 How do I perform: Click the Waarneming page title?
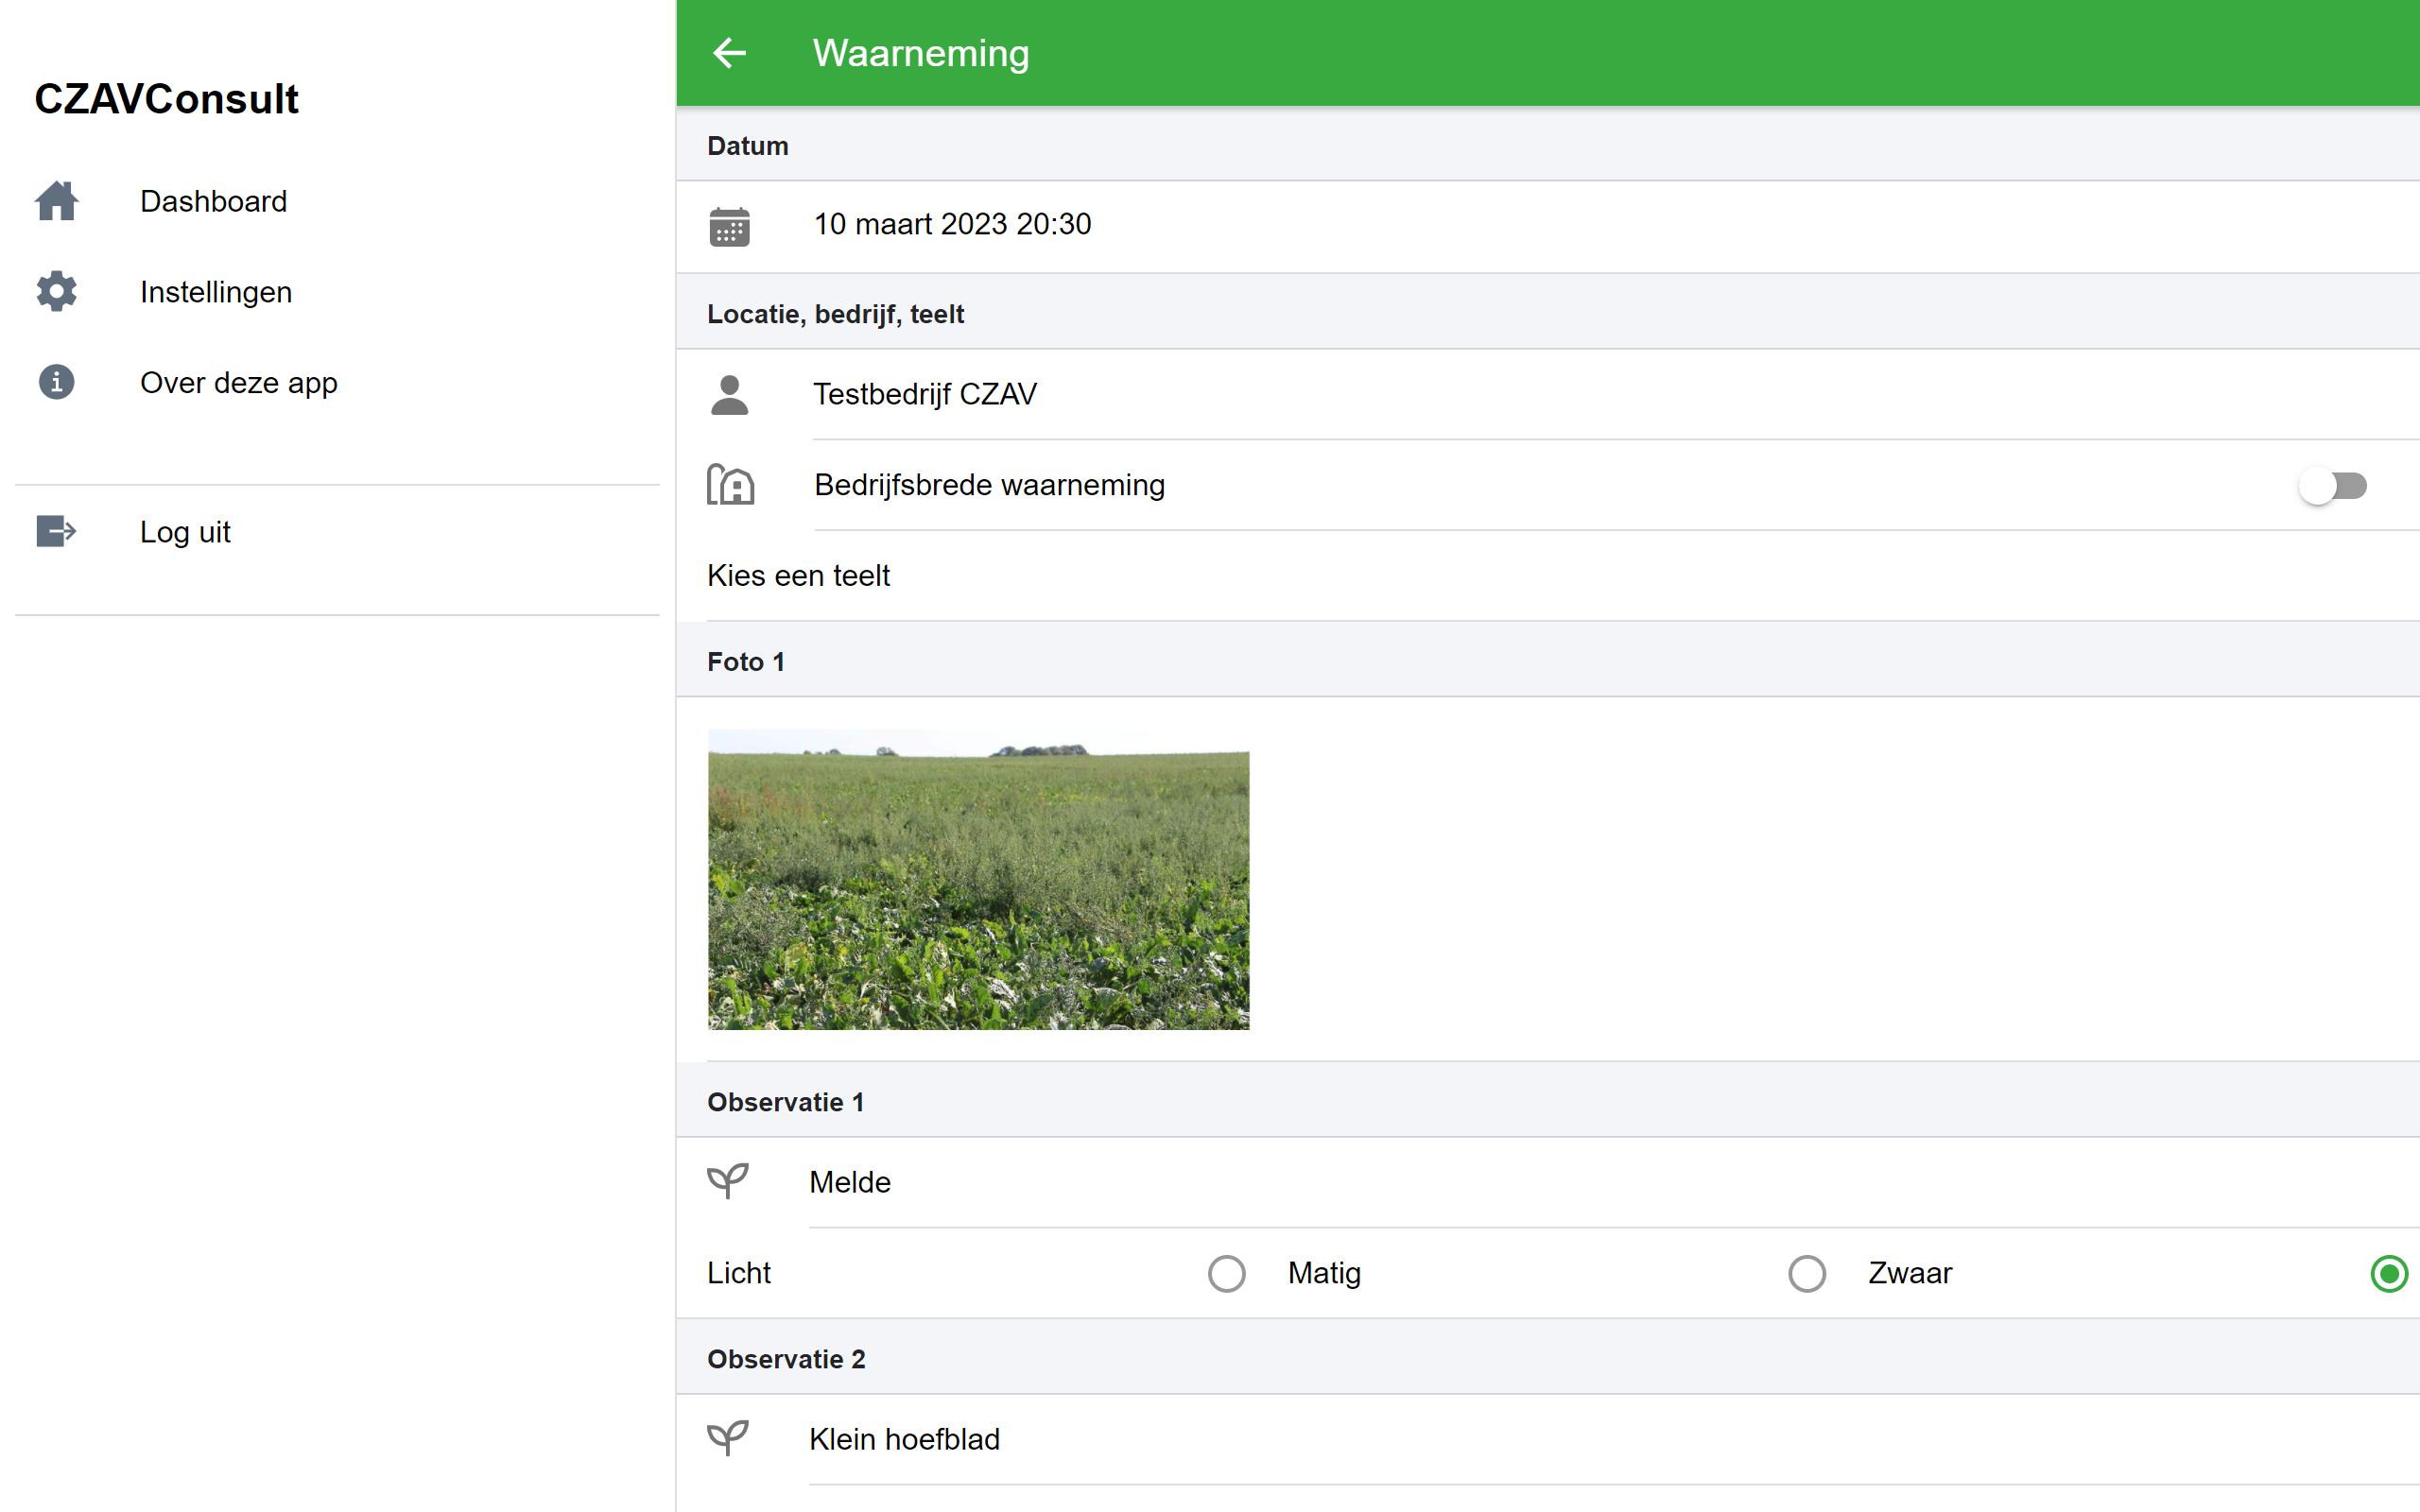pyautogui.click(x=921, y=53)
